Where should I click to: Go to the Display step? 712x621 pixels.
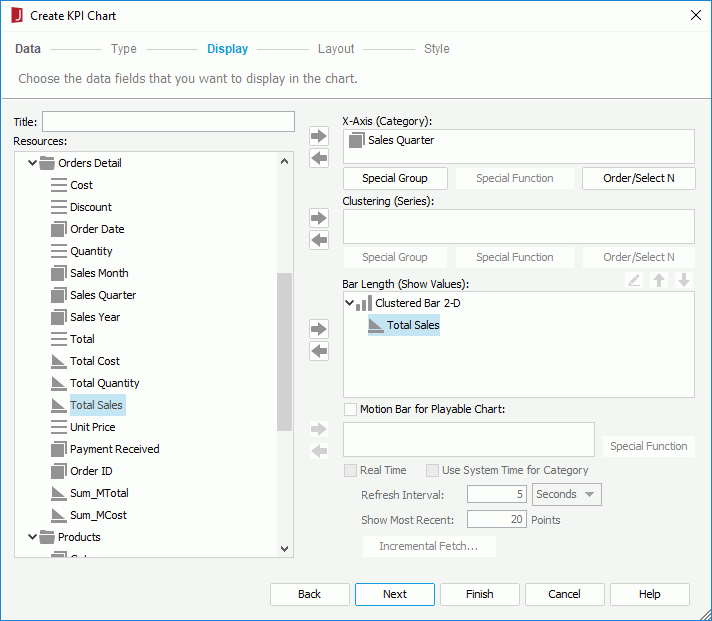(227, 49)
